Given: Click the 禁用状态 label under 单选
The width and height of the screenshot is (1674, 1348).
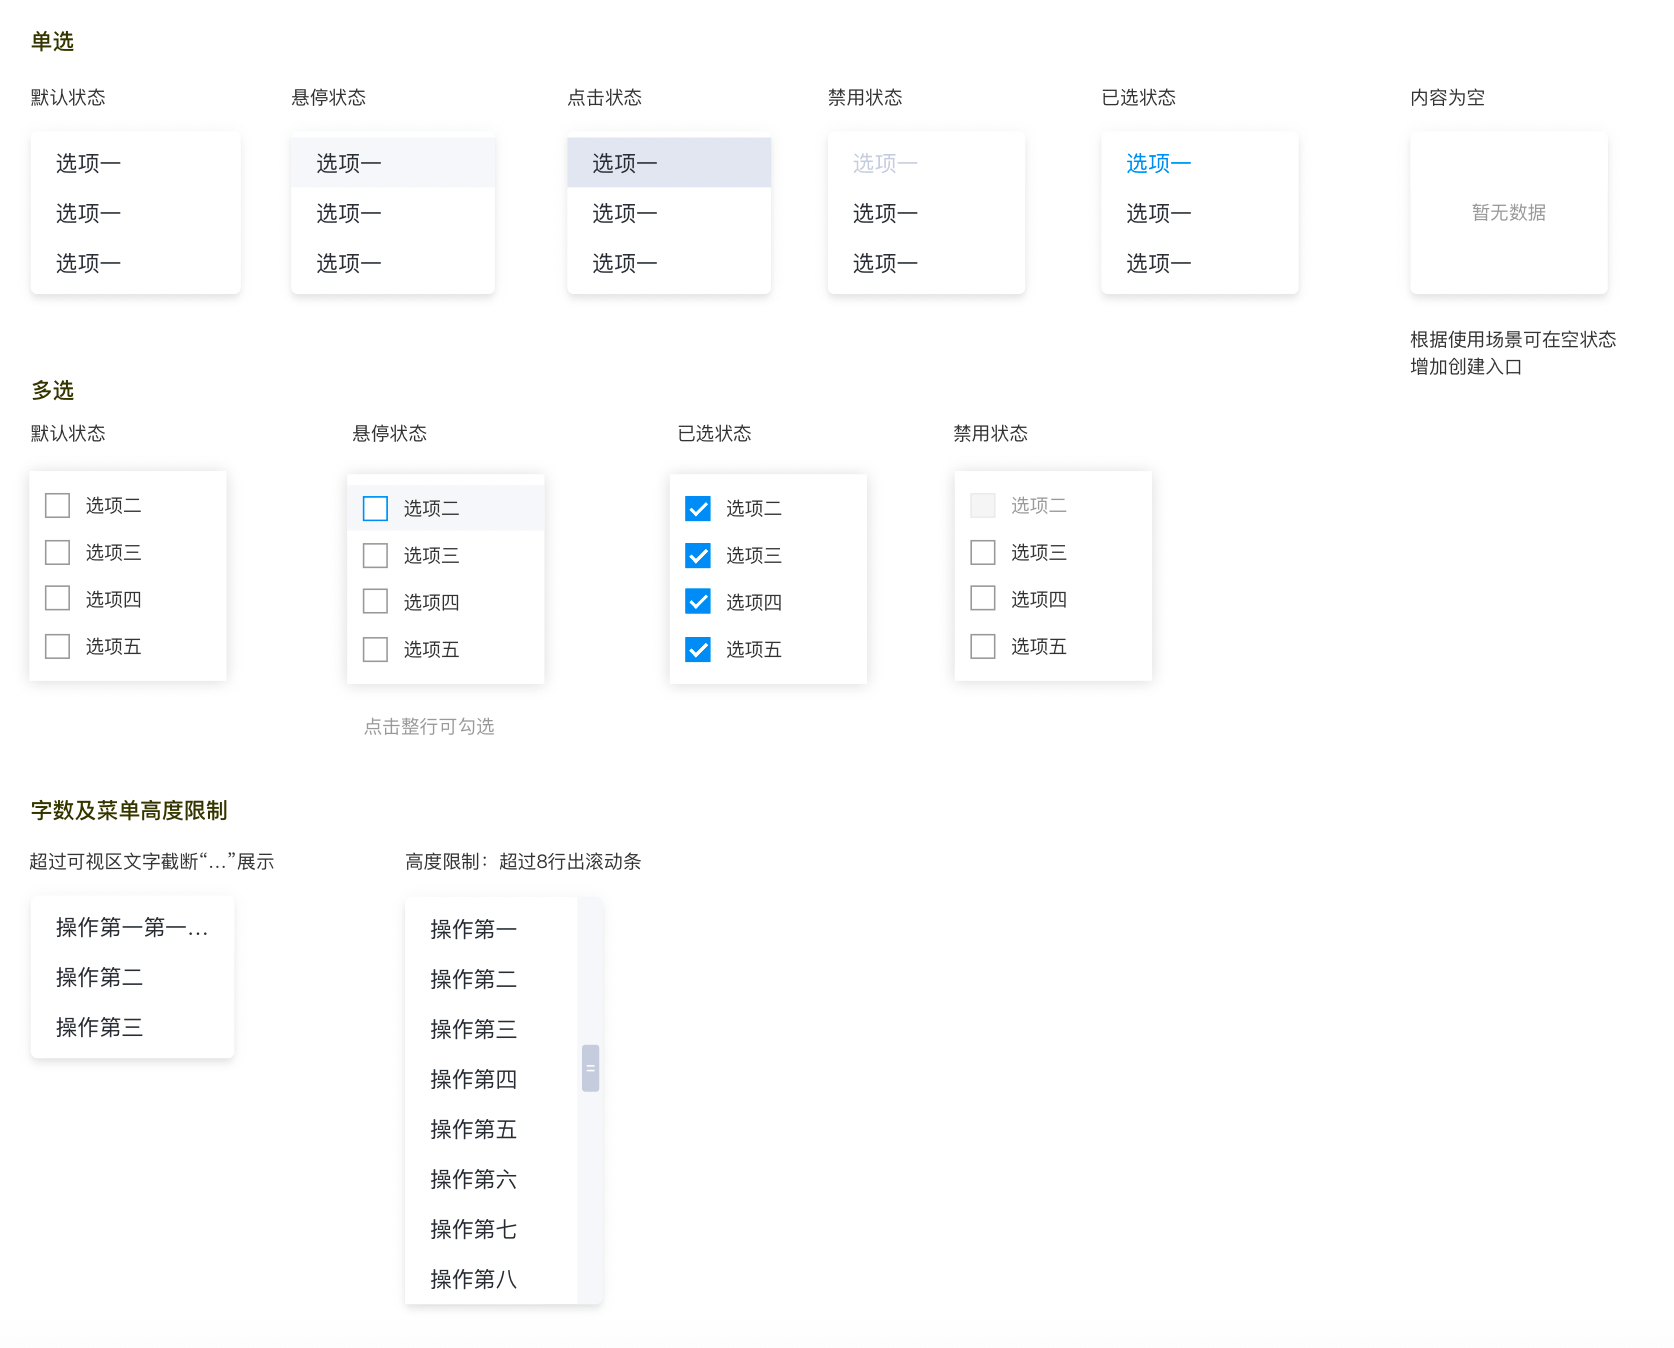Looking at the screenshot, I should pyautogui.click(x=865, y=97).
